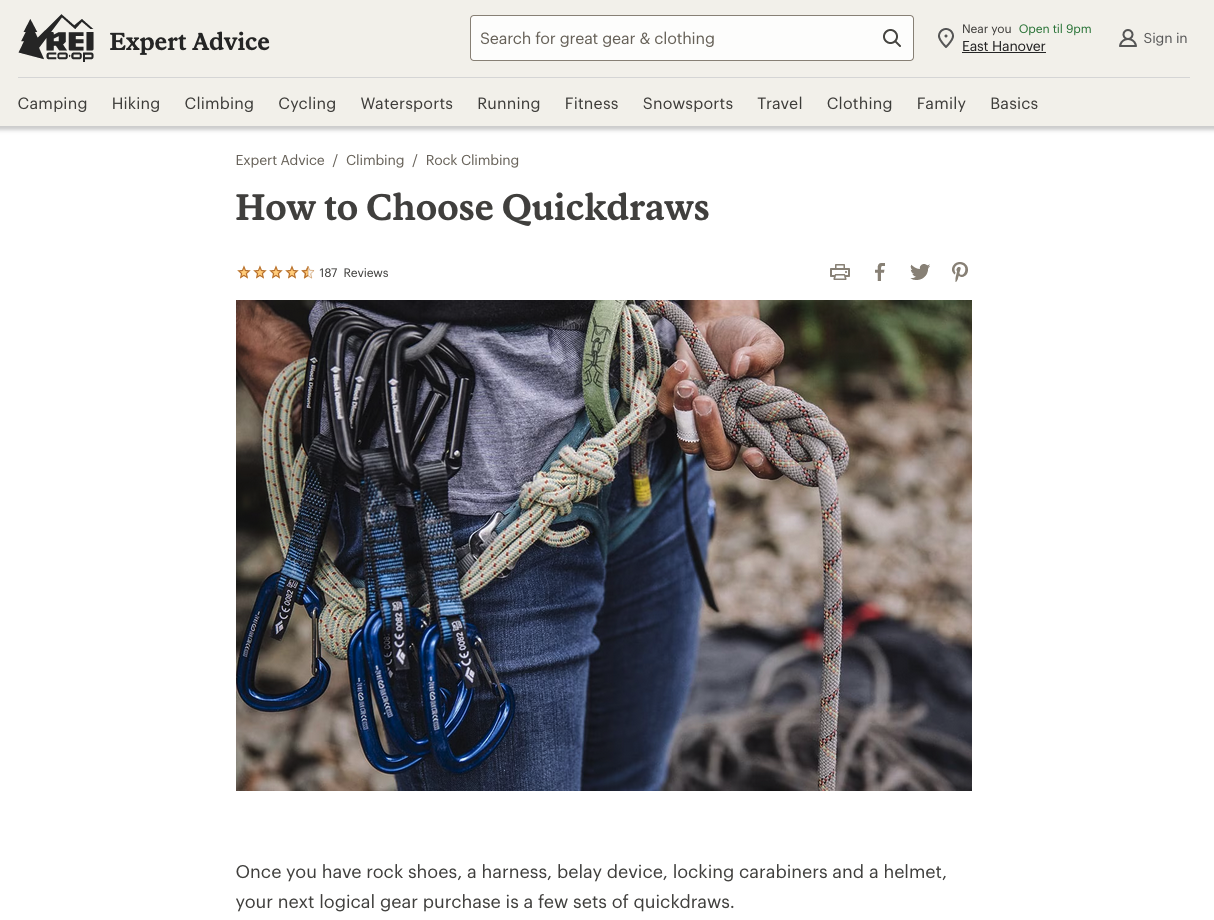Open the East Hanover store link

click(x=1004, y=46)
